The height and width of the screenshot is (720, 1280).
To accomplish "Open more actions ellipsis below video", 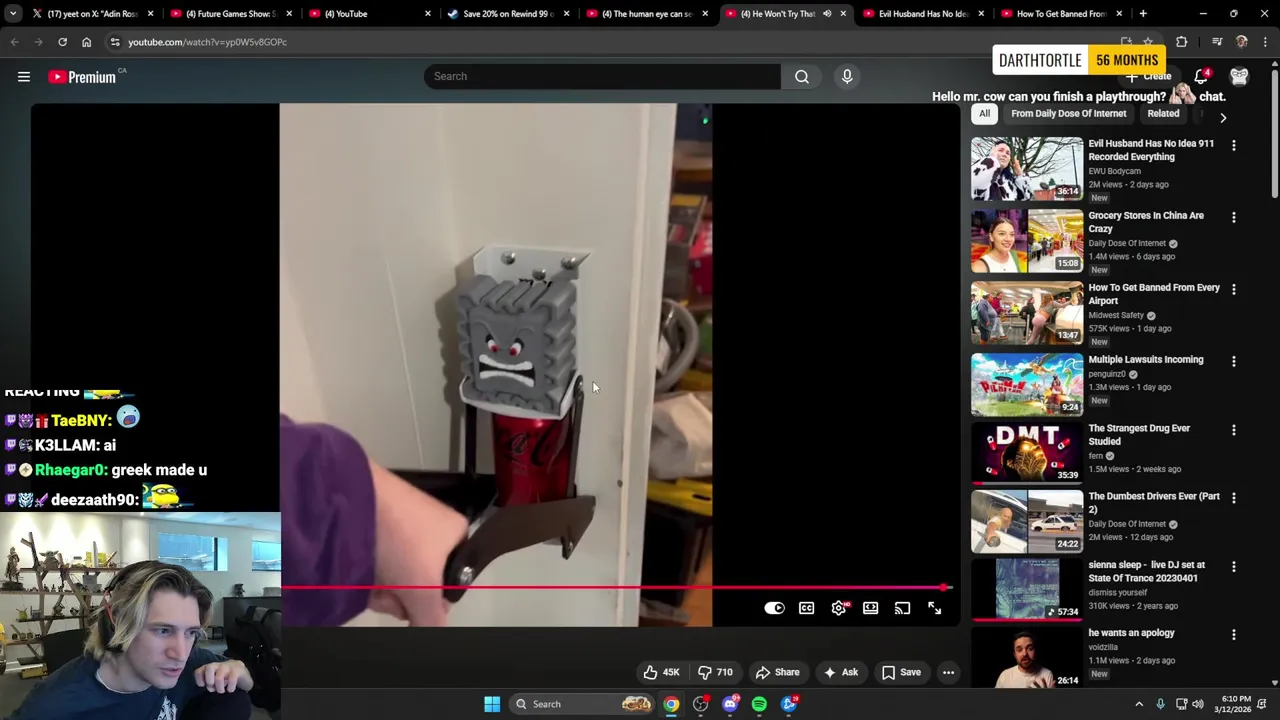I will pyautogui.click(x=948, y=672).
